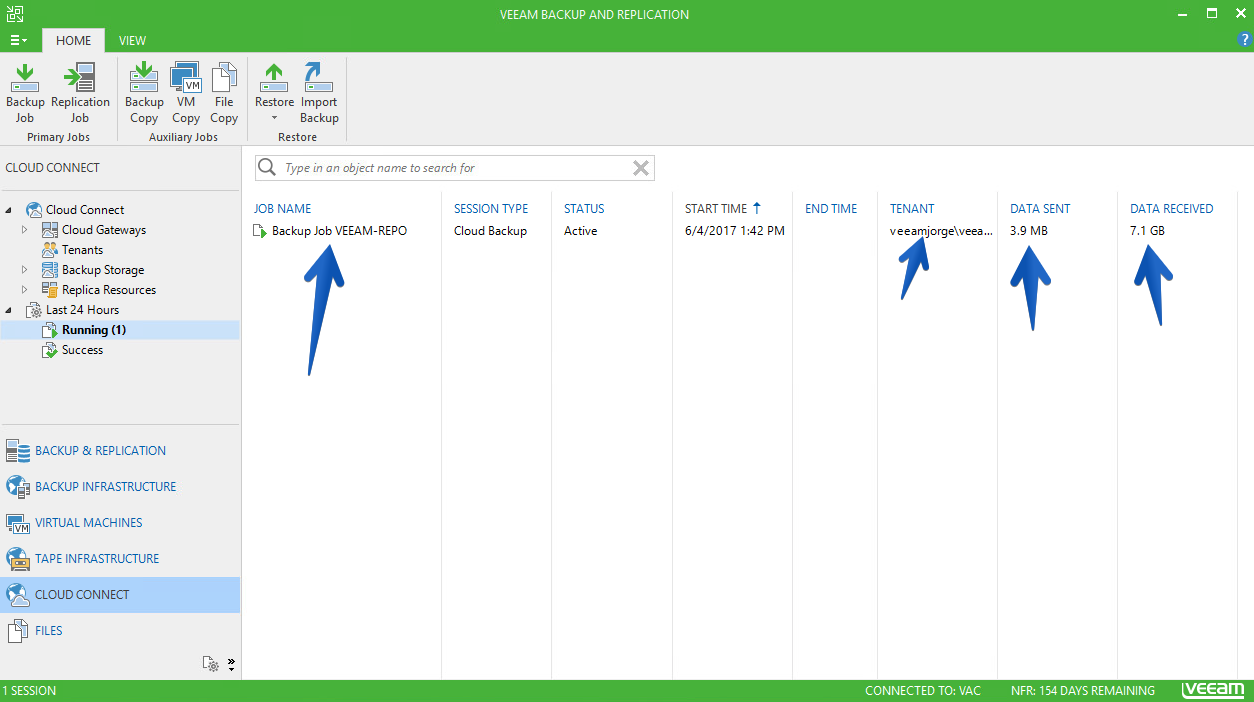This screenshot has height=702, width=1254.
Task: Click the Cloud Backup session type cell
Action: (x=490, y=231)
